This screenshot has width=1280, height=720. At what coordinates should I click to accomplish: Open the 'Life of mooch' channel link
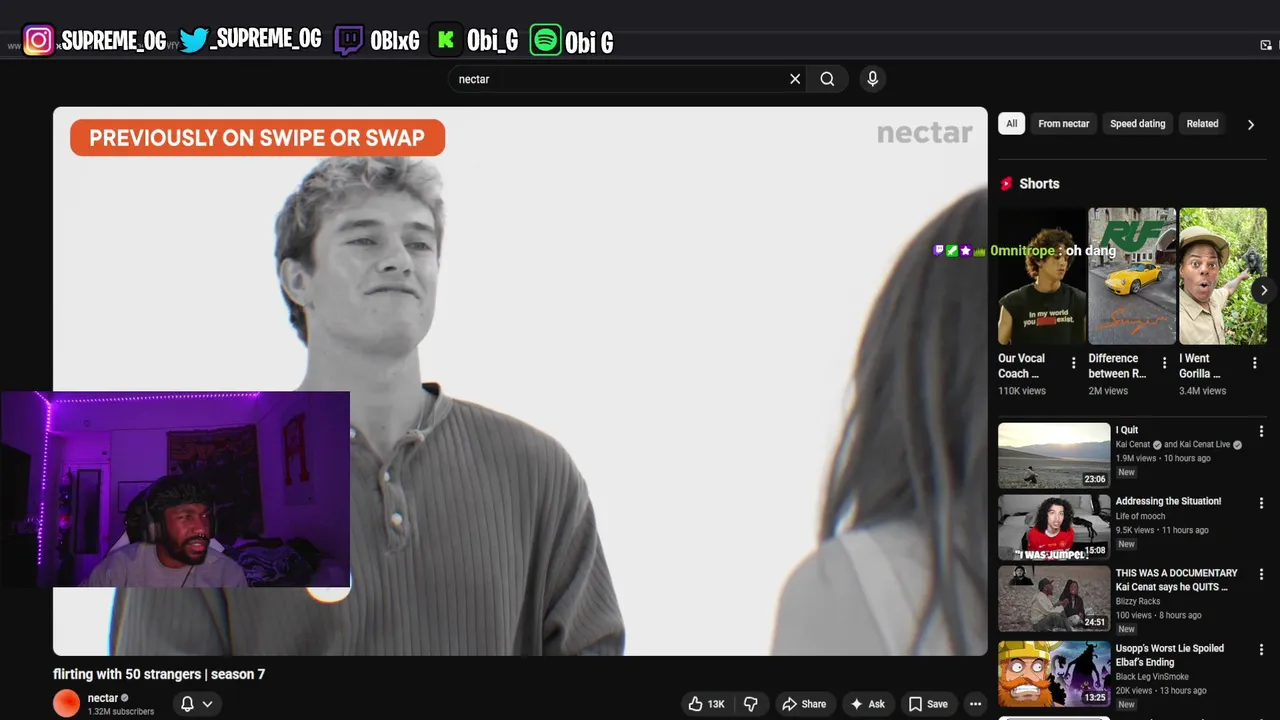(x=1140, y=516)
